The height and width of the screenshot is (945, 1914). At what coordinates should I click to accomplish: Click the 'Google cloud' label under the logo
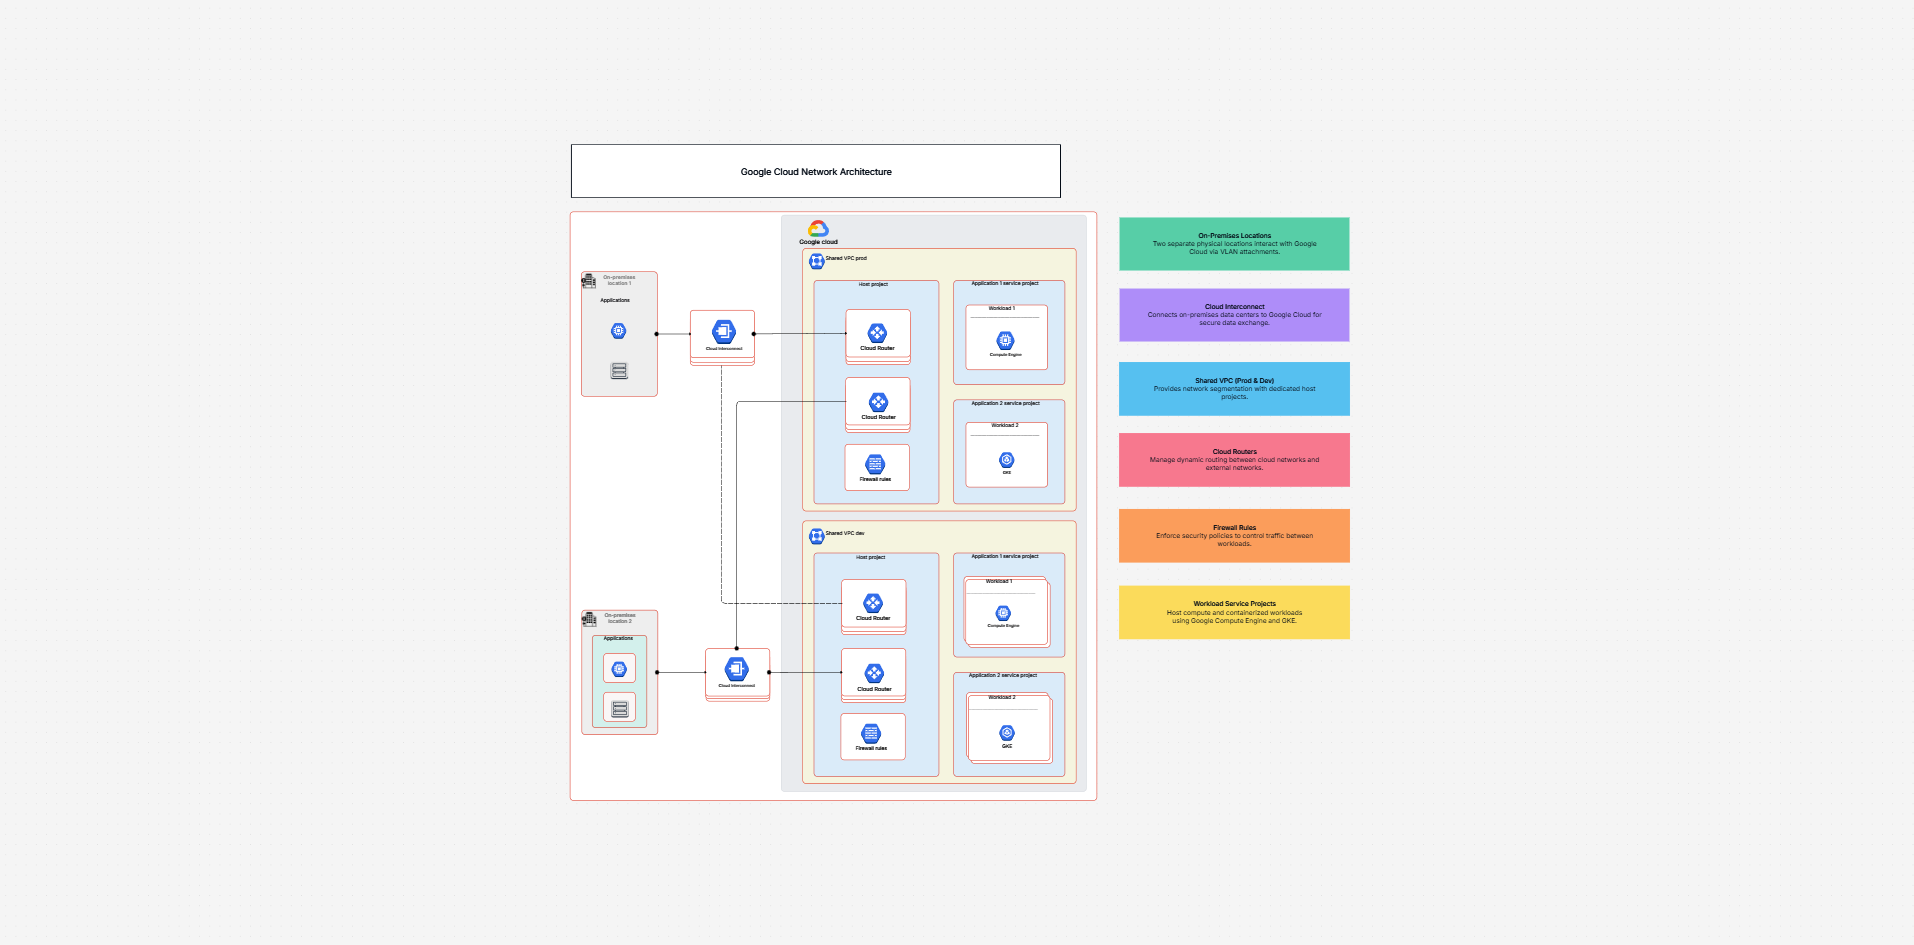(x=818, y=242)
